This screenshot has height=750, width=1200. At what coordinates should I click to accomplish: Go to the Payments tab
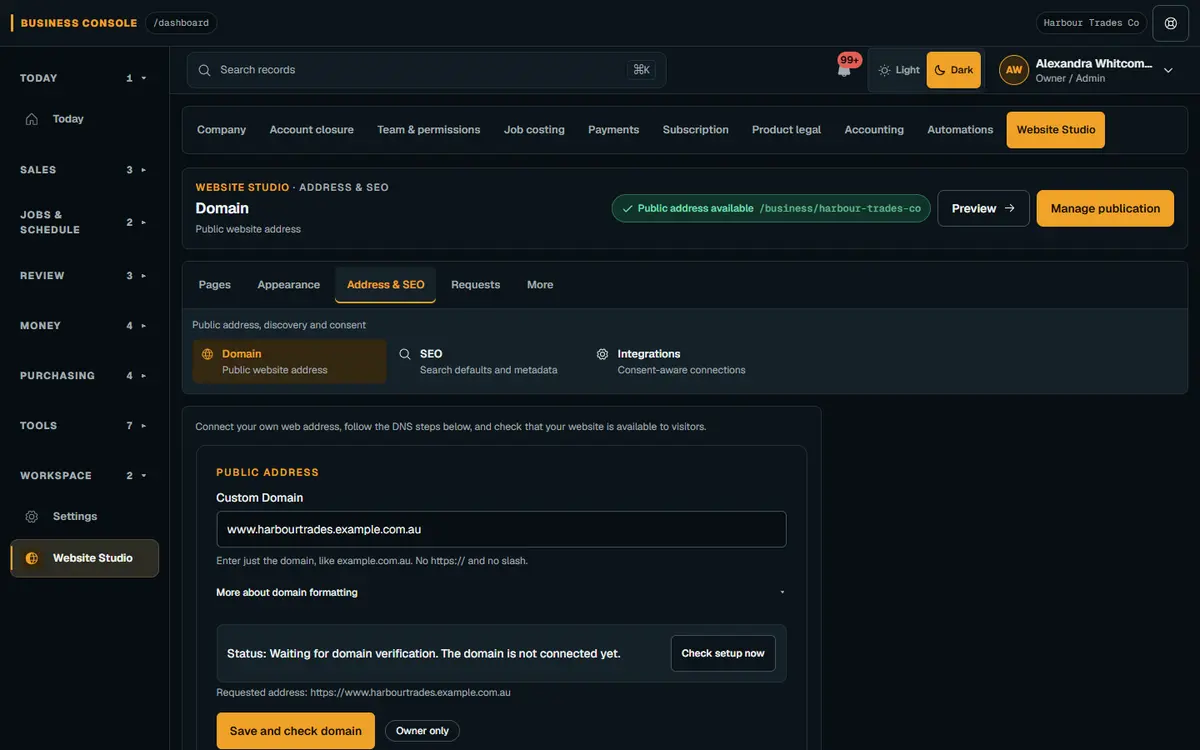pos(614,130)
